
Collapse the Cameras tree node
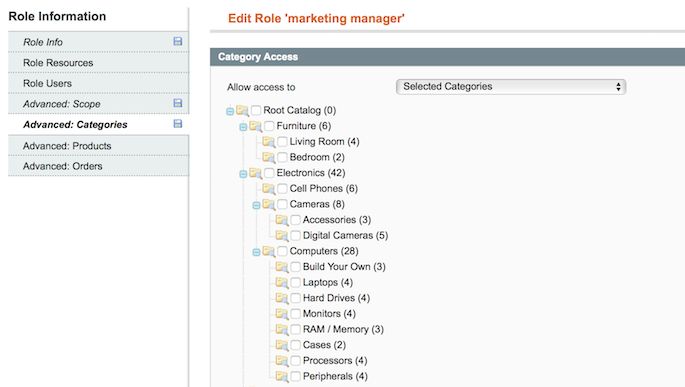click(256, 205)
